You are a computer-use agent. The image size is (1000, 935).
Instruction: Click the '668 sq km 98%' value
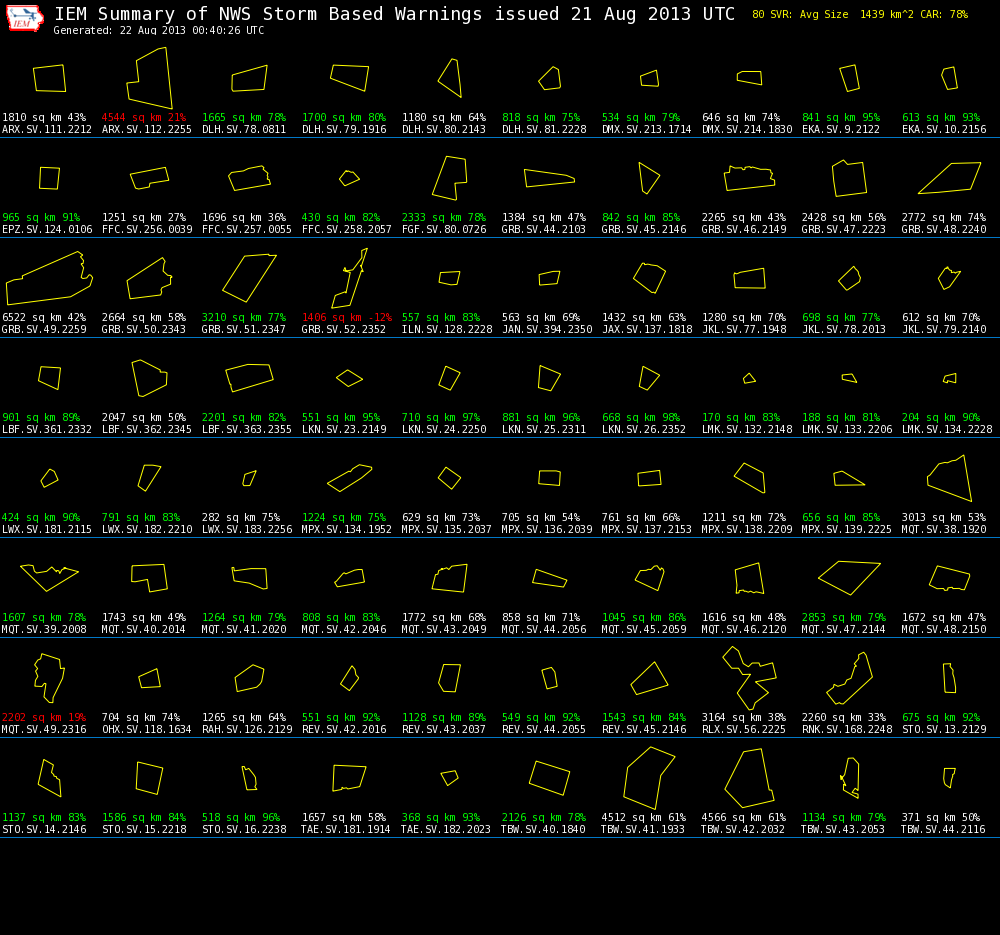[641, 417]
